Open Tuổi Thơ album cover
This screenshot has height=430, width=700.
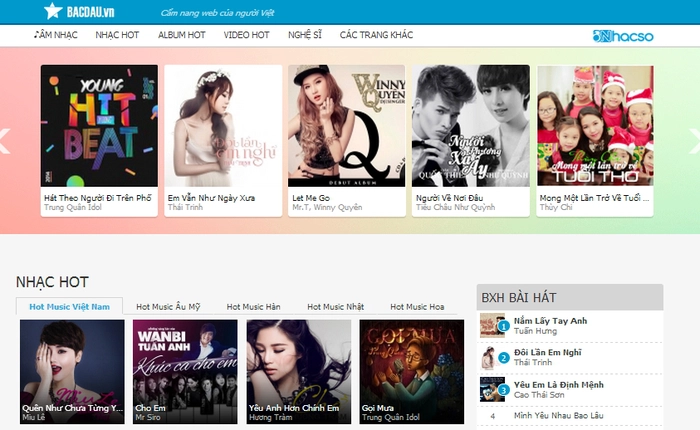click(595, 126)
